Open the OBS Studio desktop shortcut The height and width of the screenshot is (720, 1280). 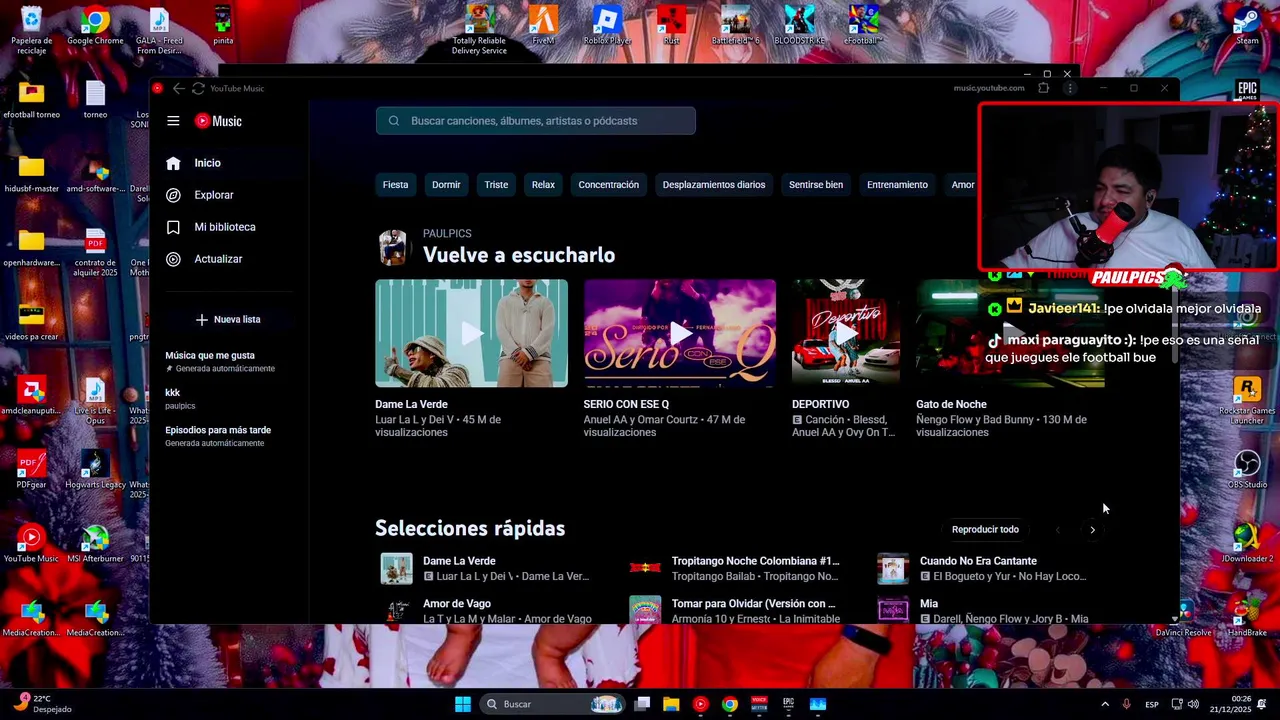coord(1247,471)
